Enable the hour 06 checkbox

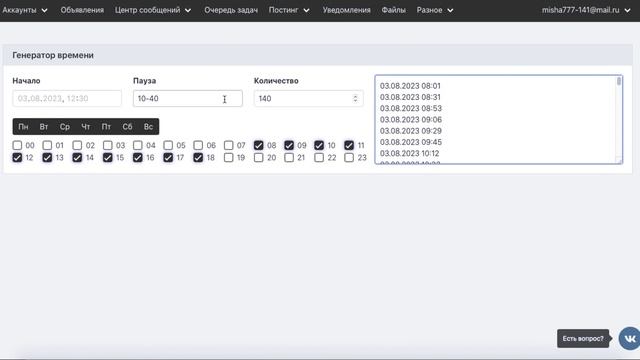[x=198, y=145]
